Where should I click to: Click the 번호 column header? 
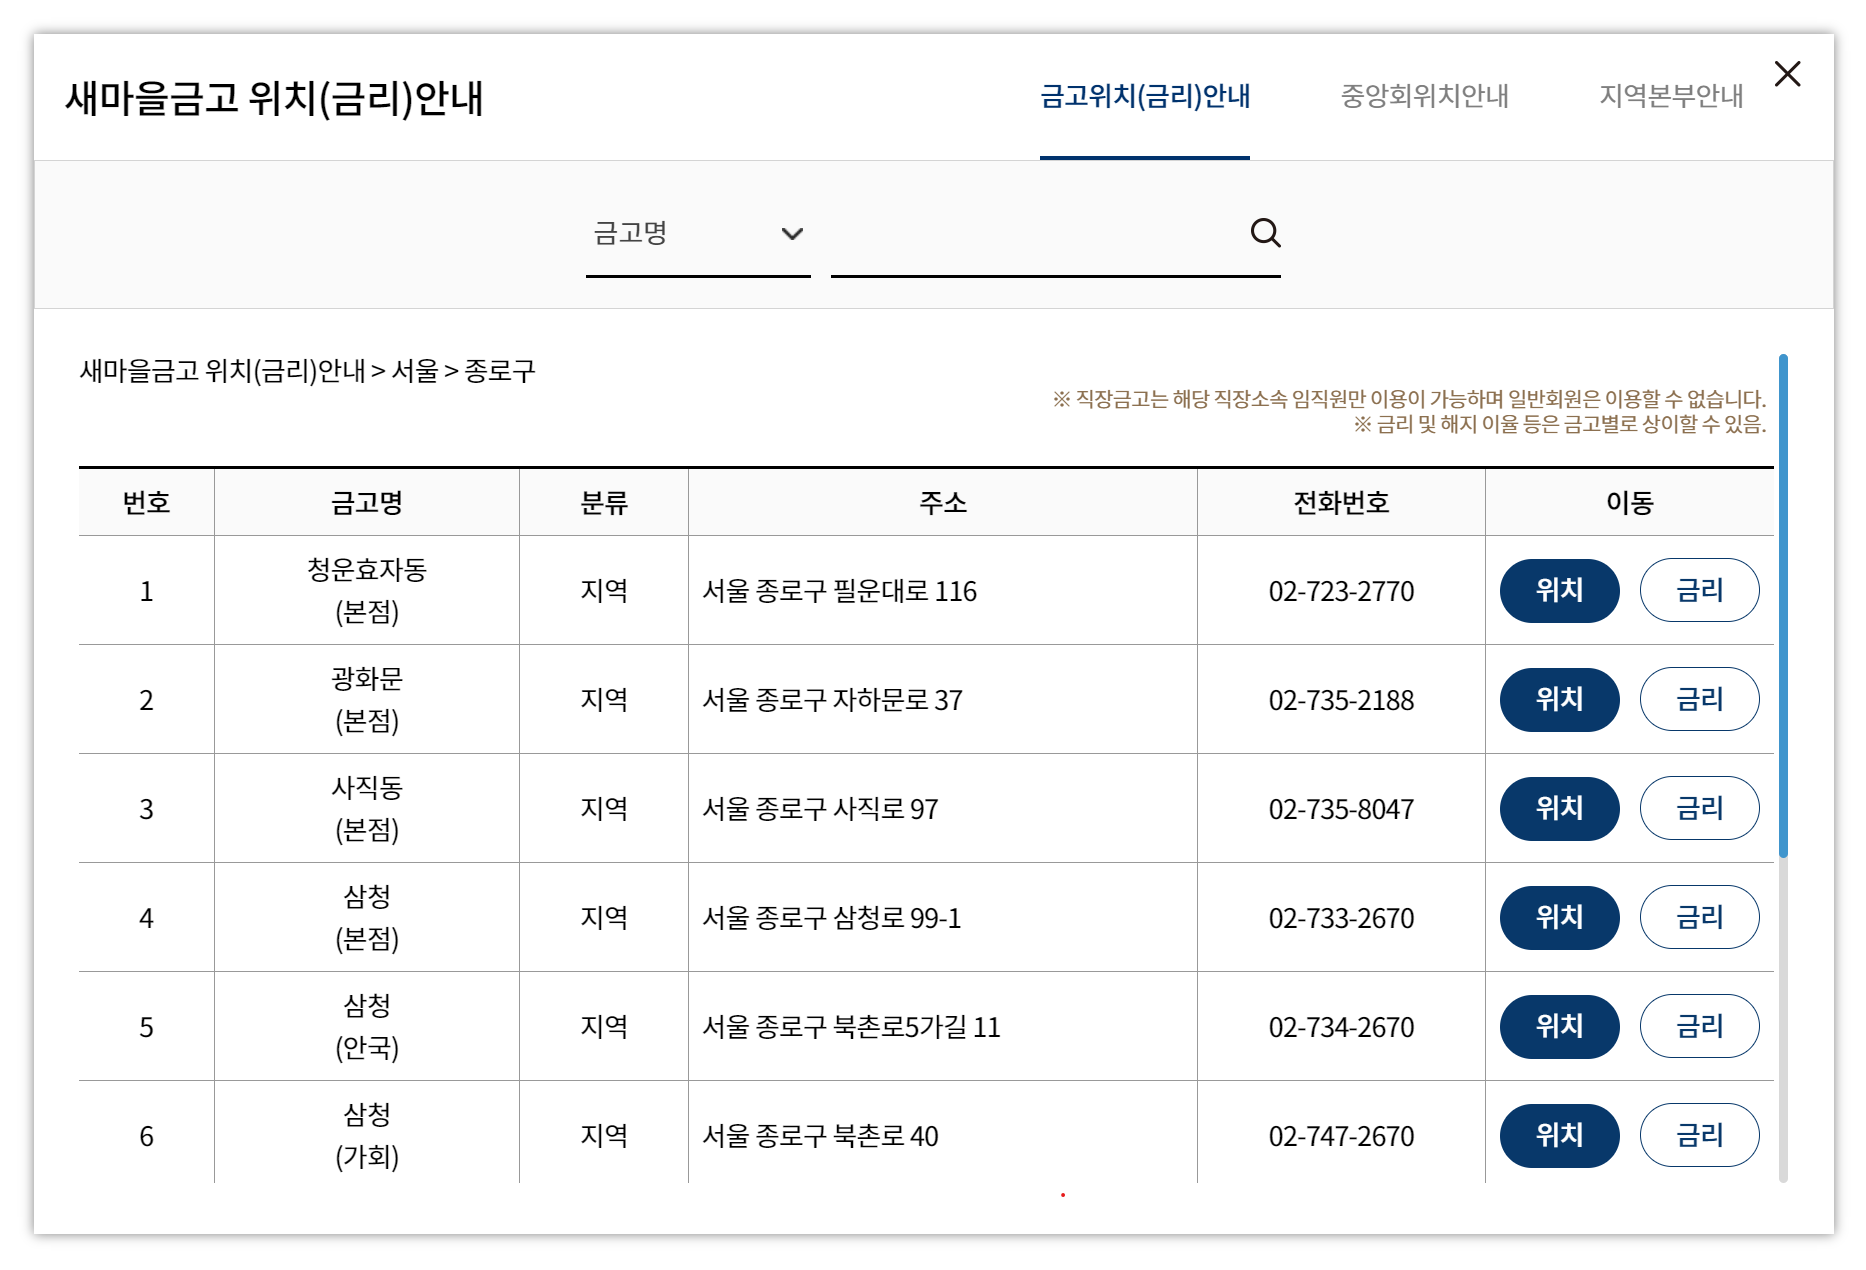(x=146, y=502)
